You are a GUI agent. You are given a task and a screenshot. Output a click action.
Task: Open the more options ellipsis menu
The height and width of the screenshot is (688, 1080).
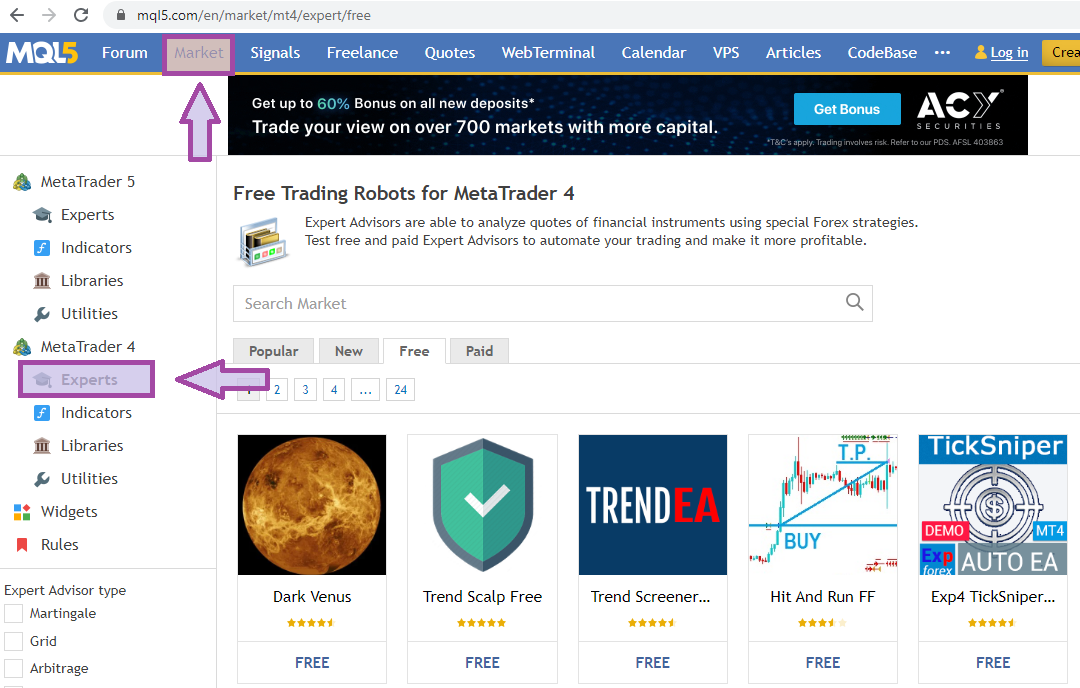pyautogui.click(x=942, y=53)
